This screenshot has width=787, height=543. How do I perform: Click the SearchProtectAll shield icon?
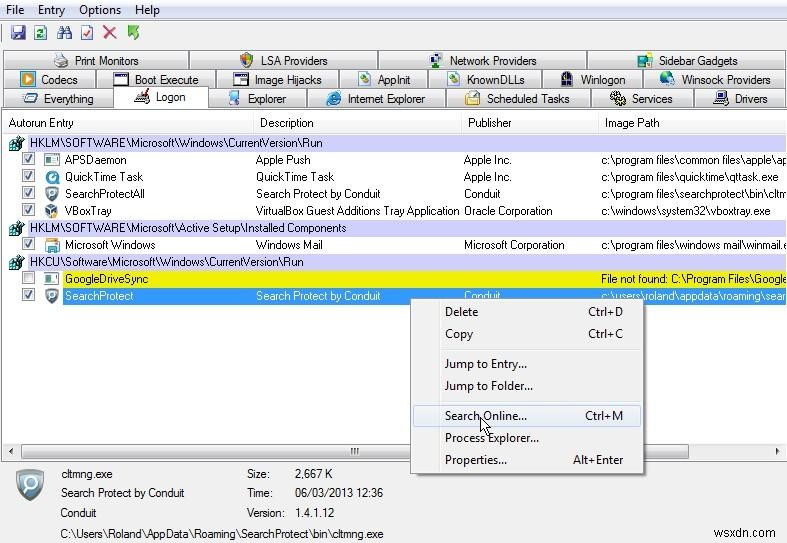tap(52, 194)
